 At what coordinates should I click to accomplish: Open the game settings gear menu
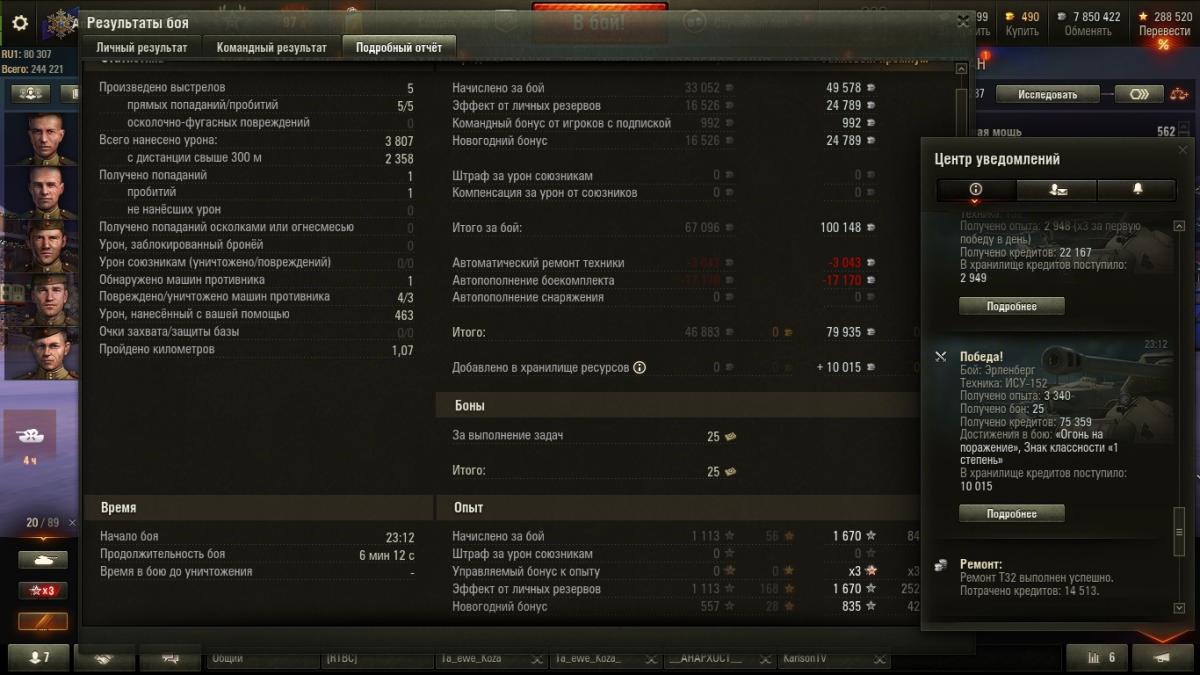[20, 23]
